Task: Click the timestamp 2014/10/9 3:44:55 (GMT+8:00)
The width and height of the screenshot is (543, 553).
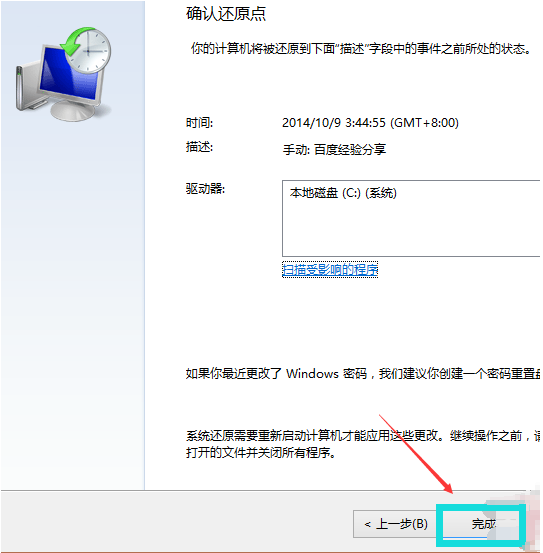Action: tap(370, 123)
